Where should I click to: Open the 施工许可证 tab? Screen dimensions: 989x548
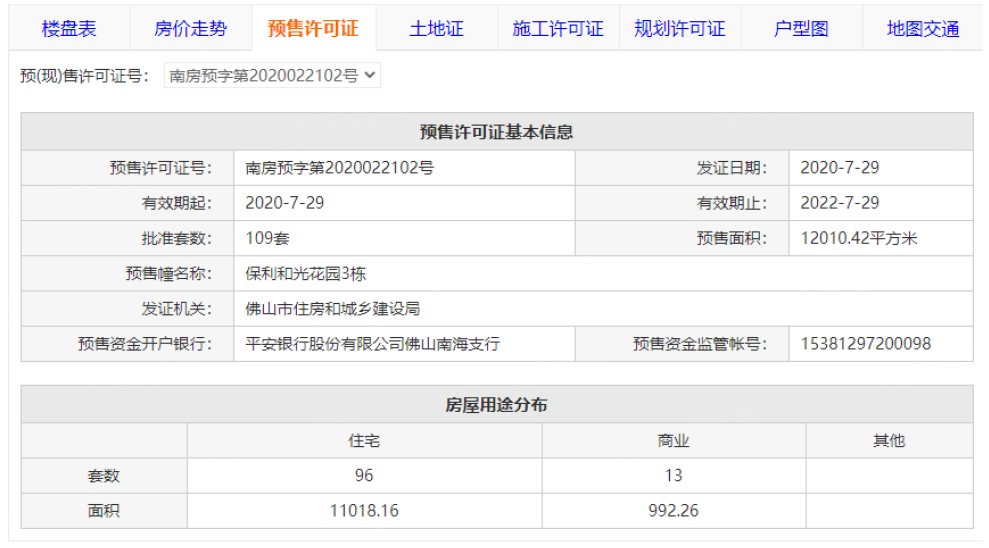point(558,28)
